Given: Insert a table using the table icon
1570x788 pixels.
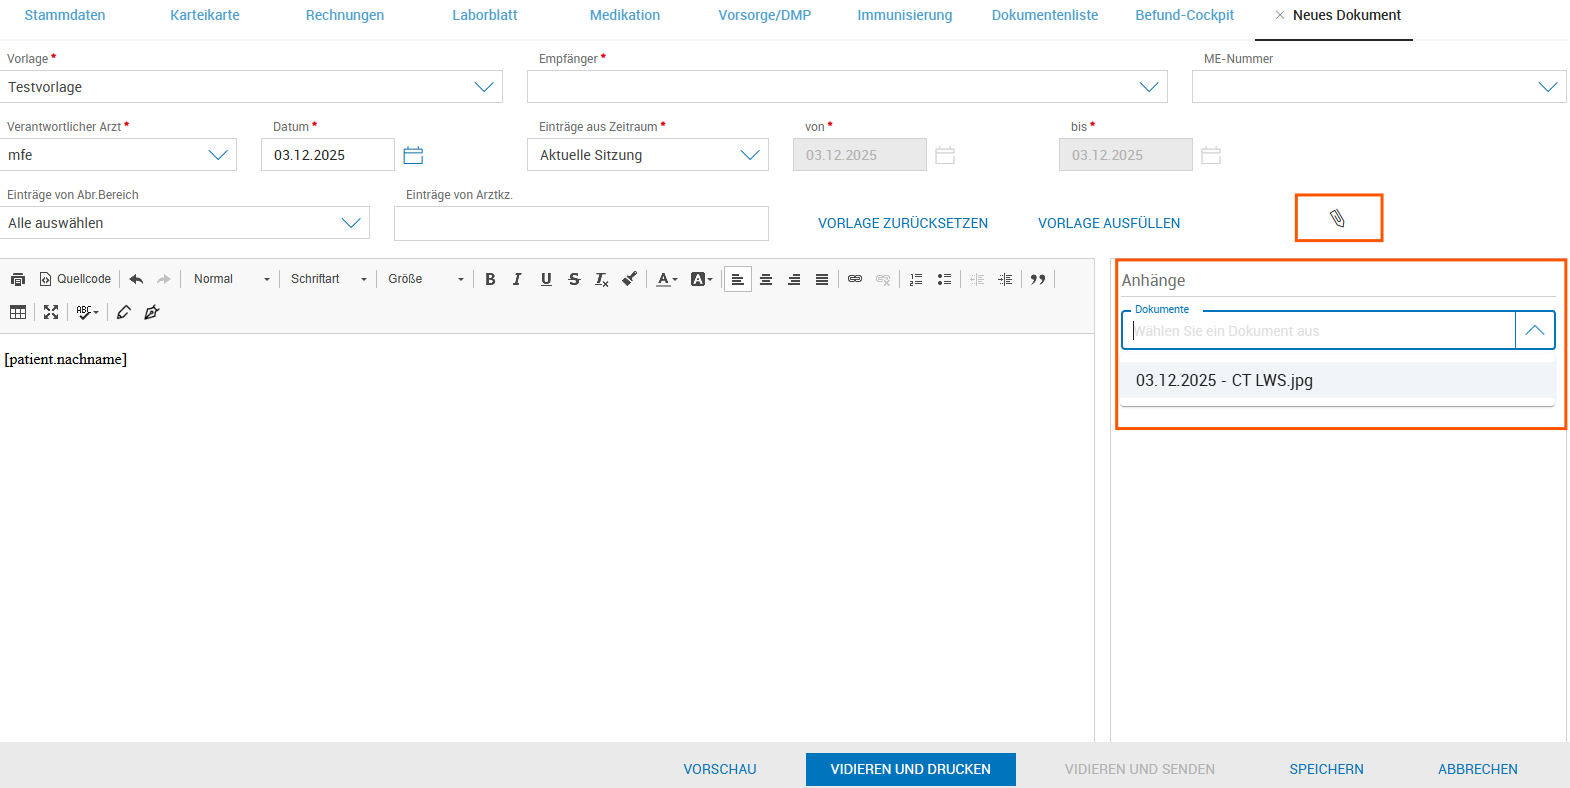Looking at the screenshot, I should pyautogui.click(x=18, y=313).
